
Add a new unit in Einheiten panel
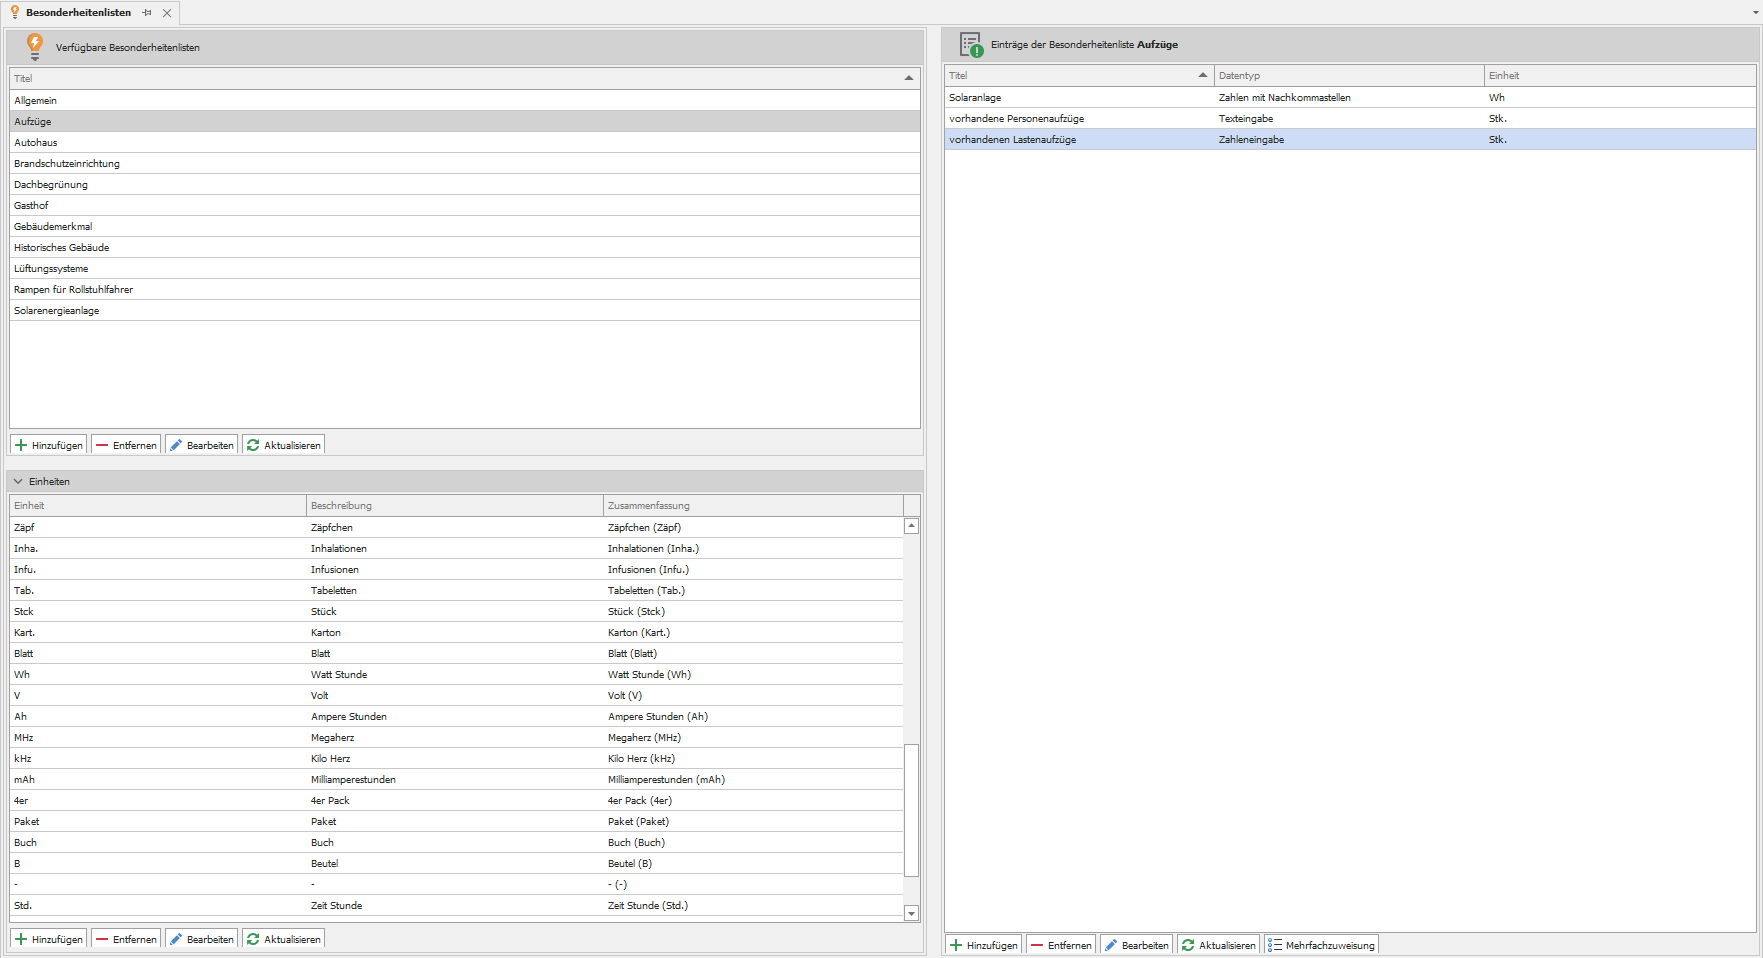49,939
